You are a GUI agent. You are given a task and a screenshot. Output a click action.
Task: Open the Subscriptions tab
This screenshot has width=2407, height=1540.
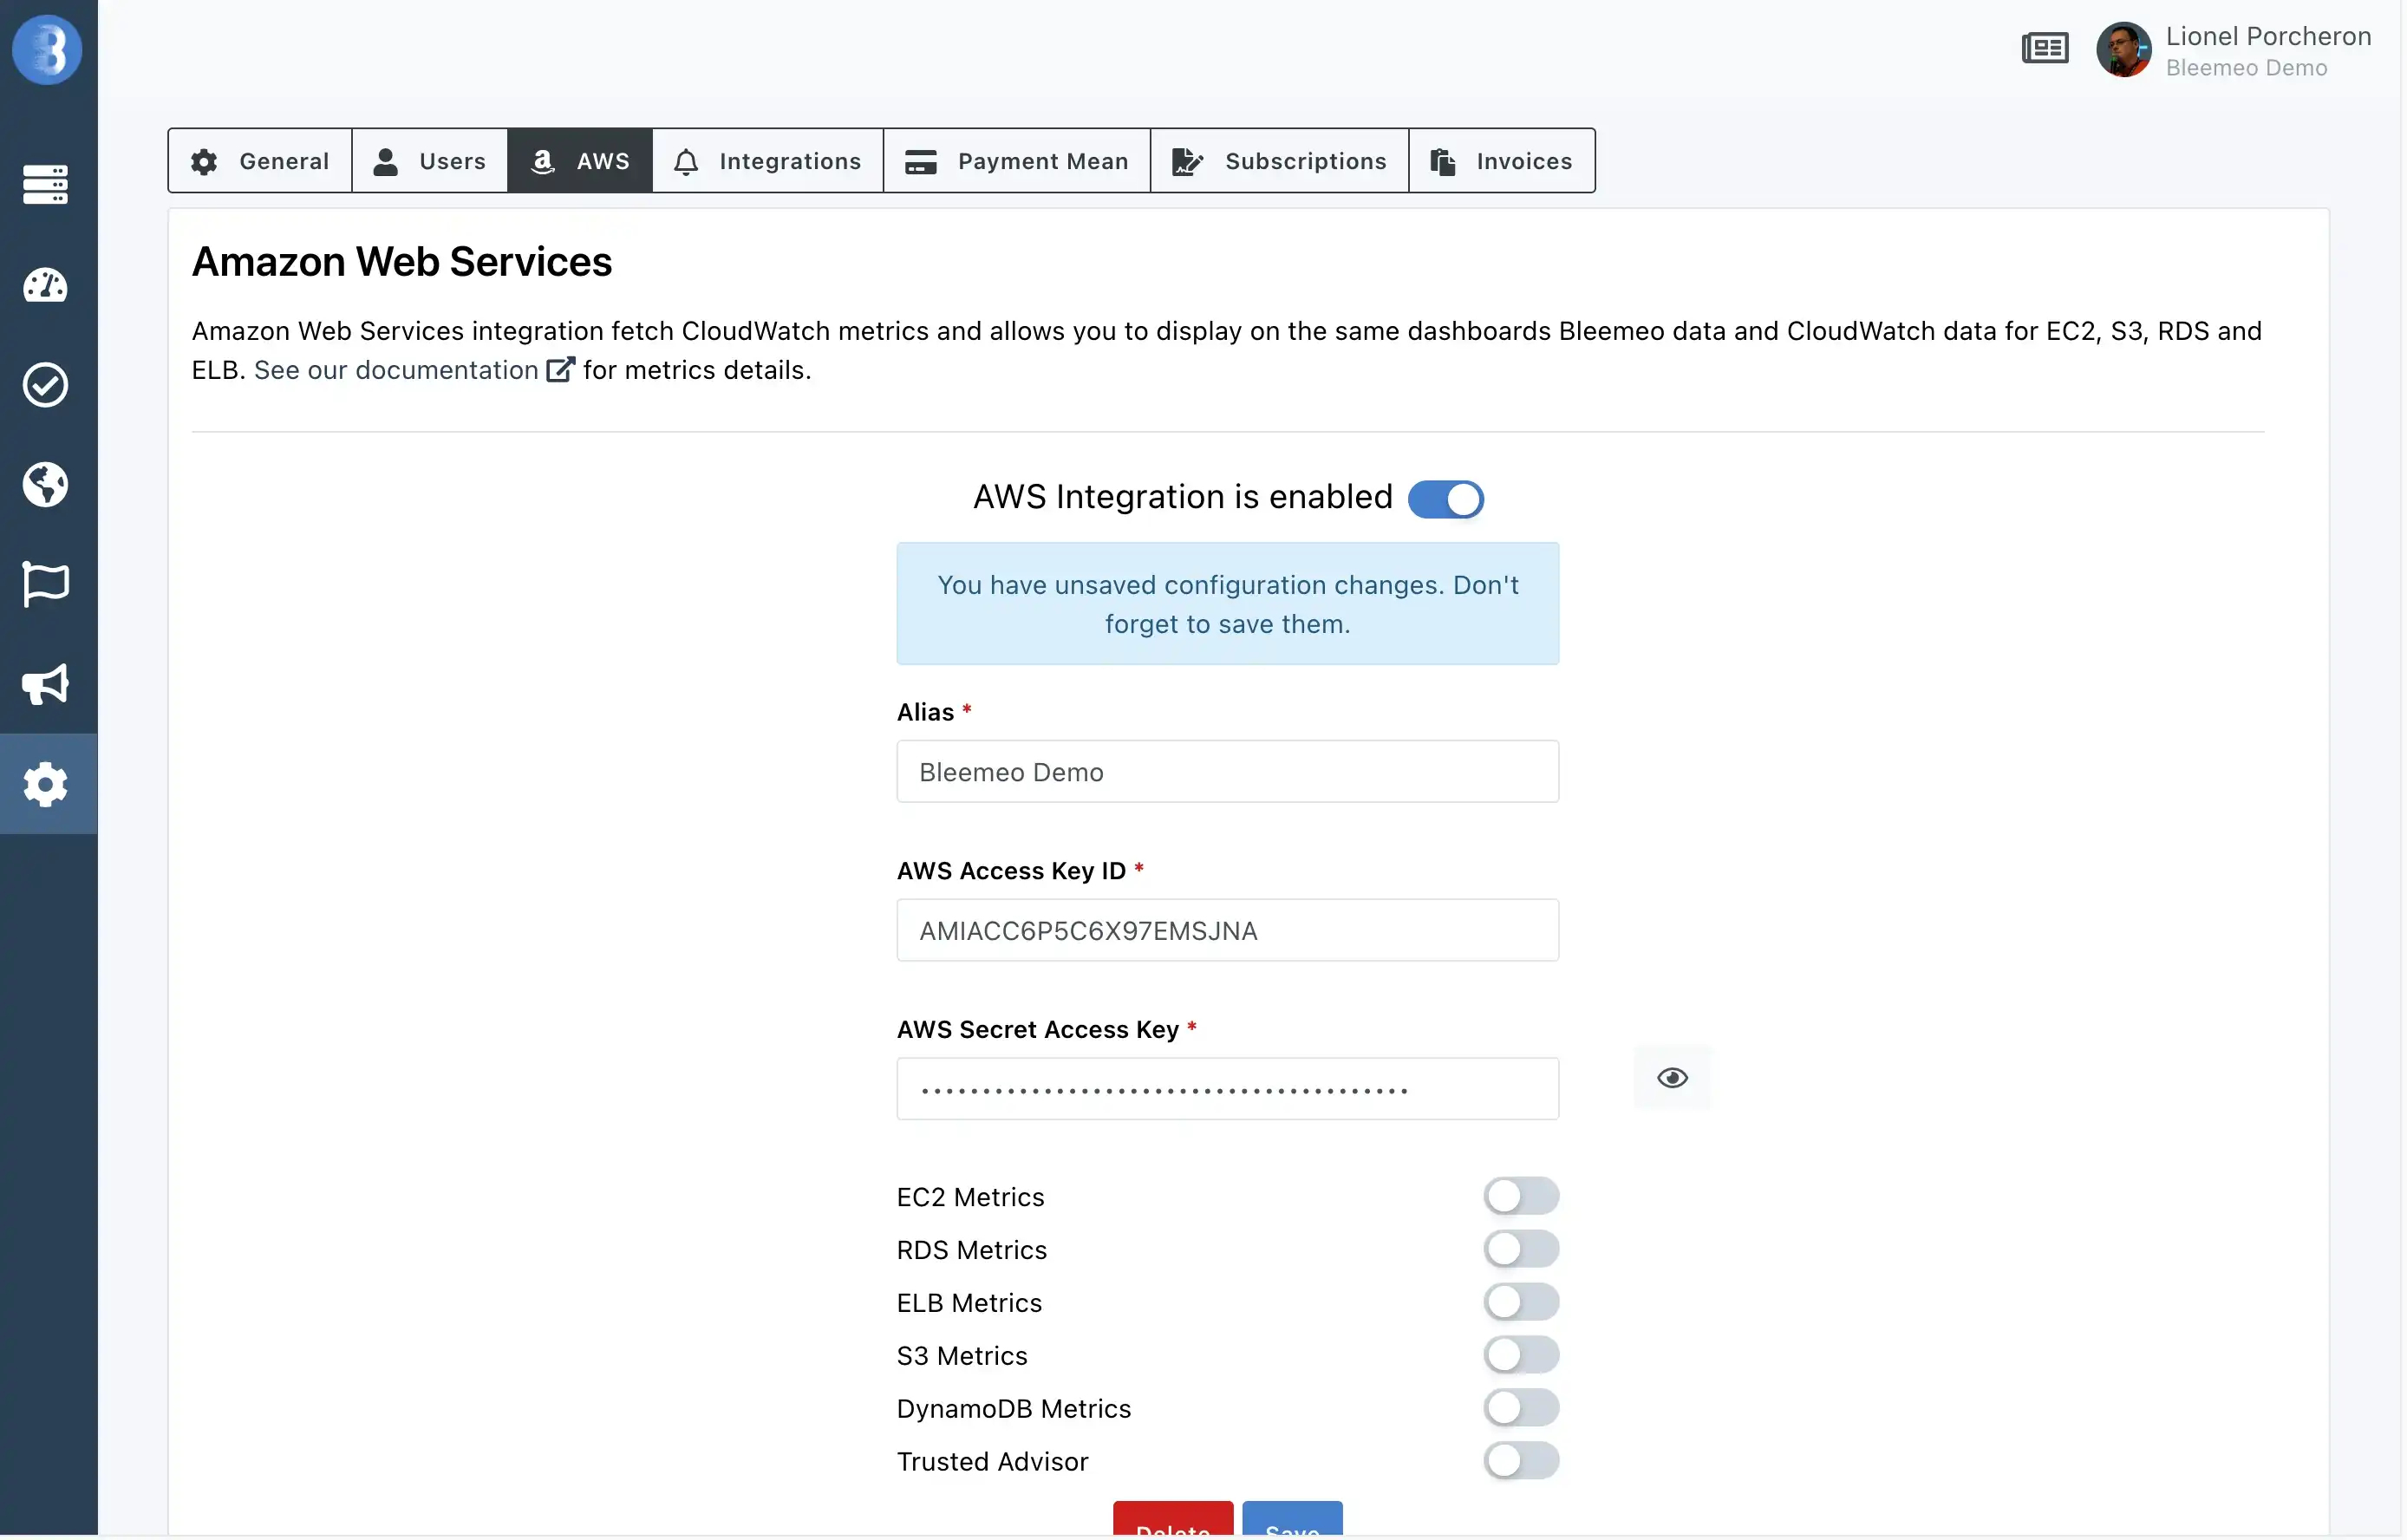(x=1280, y=161)
